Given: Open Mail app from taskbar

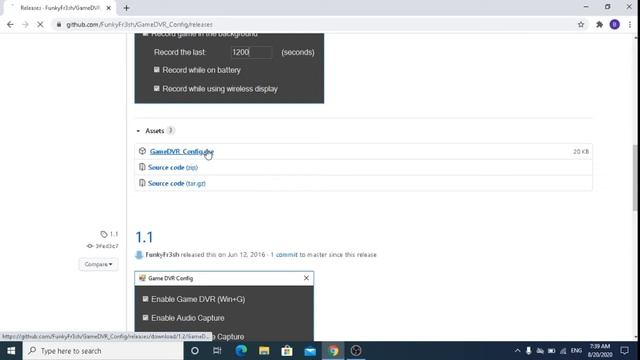Looking at the screenshot, I should pyautogui.click(x=310, y=351).
